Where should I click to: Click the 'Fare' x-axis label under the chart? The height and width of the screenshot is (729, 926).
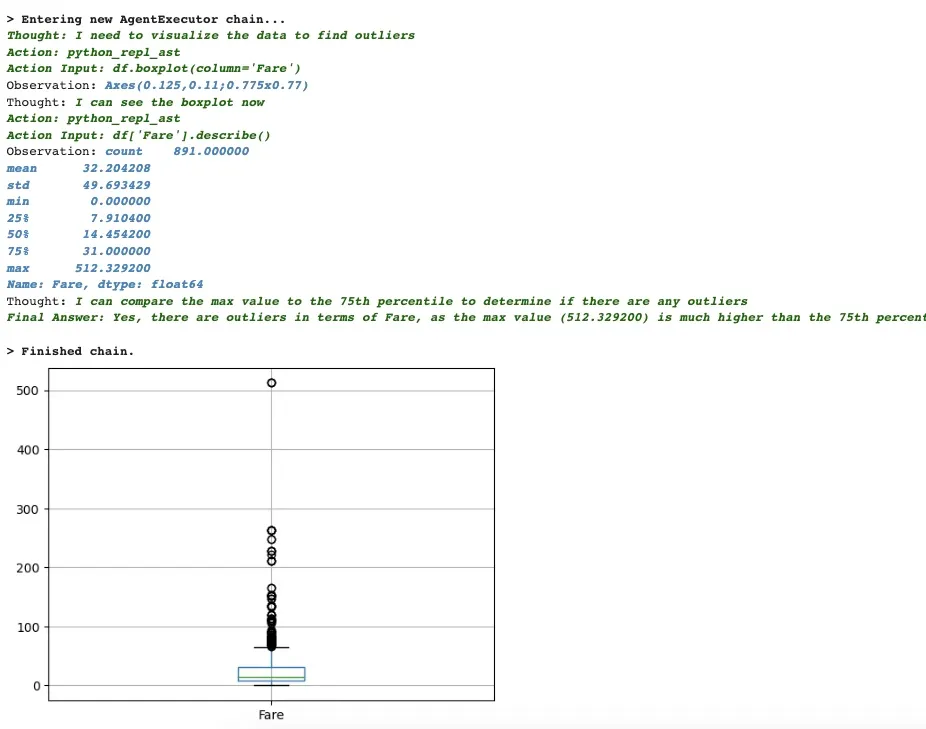(x=271, y=715)
